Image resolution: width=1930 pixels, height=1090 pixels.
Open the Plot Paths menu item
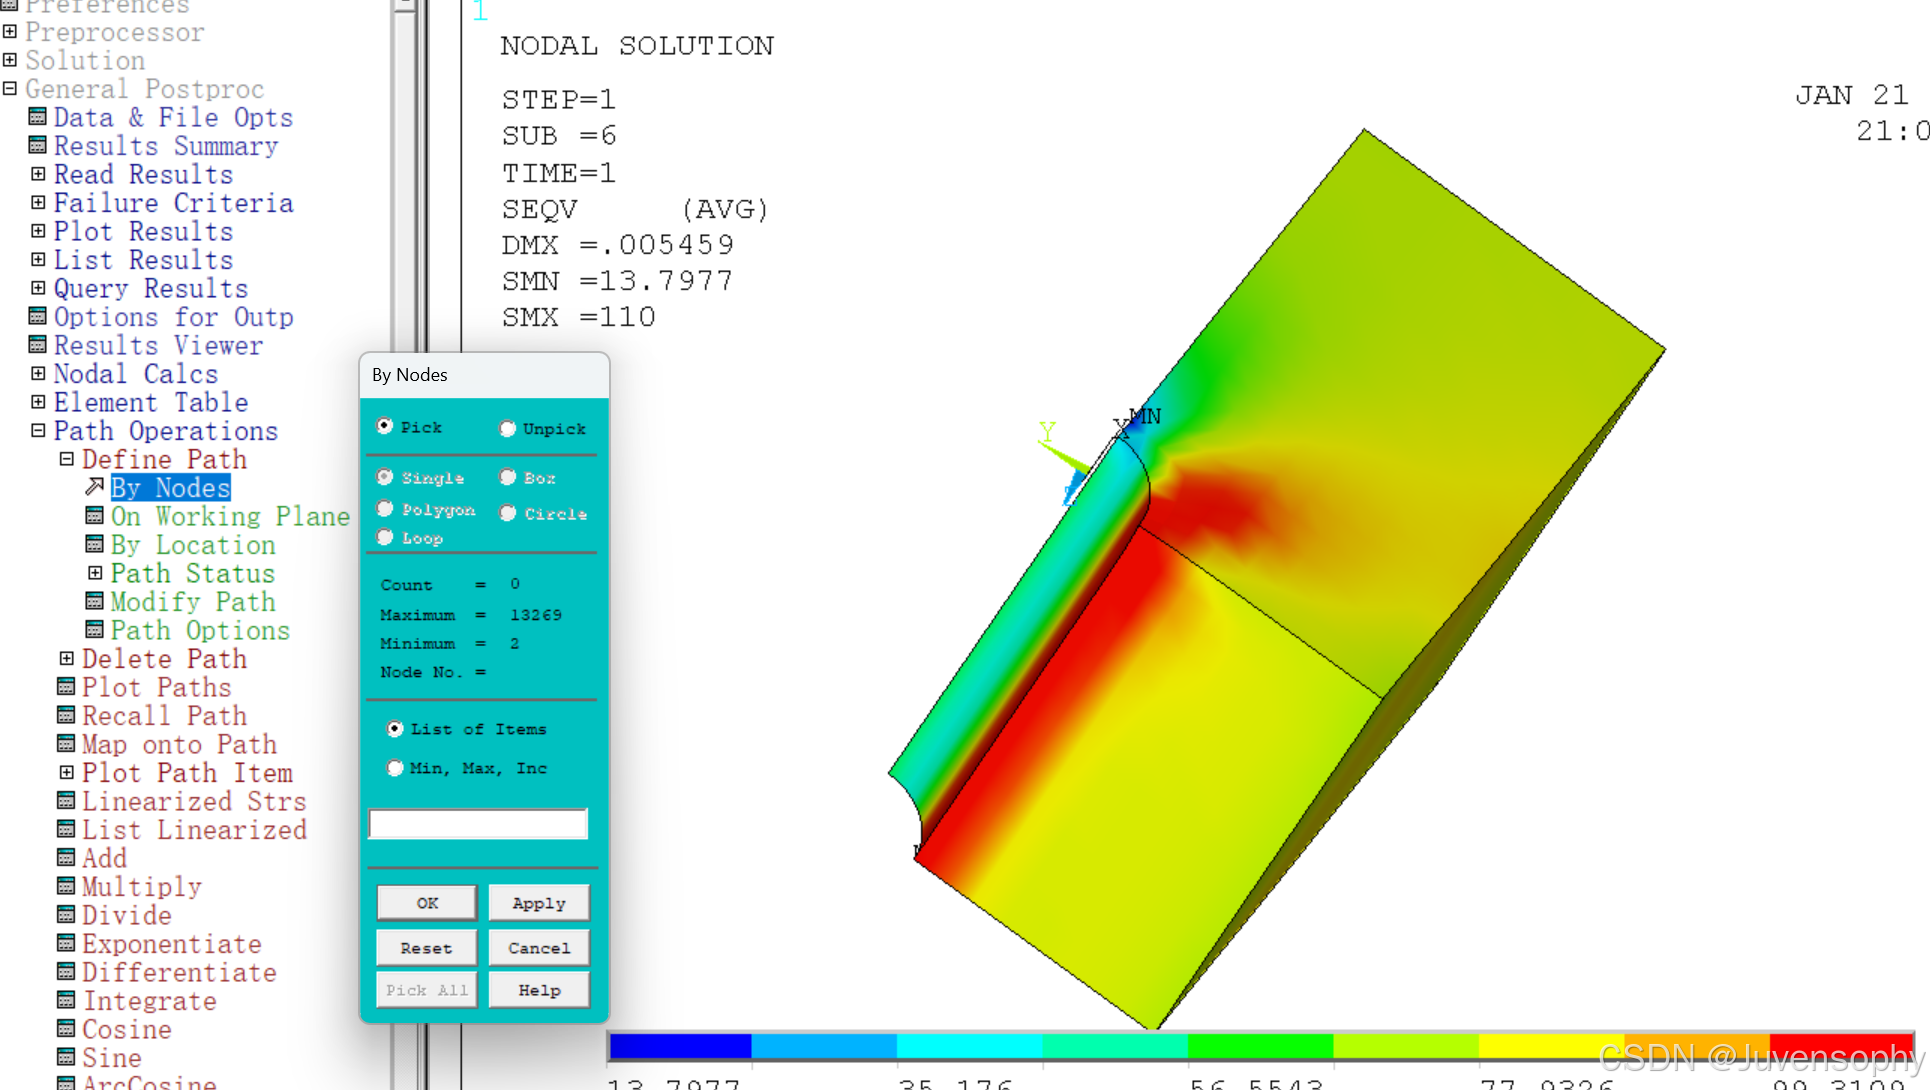point(156,687)
